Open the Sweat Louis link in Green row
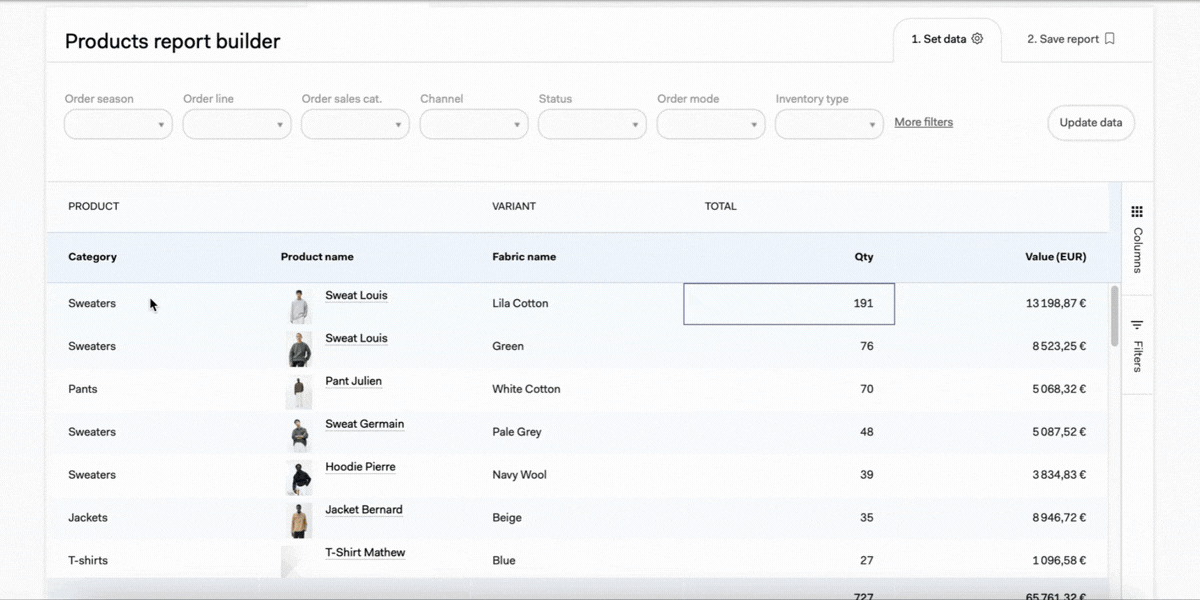 (356, 338)
